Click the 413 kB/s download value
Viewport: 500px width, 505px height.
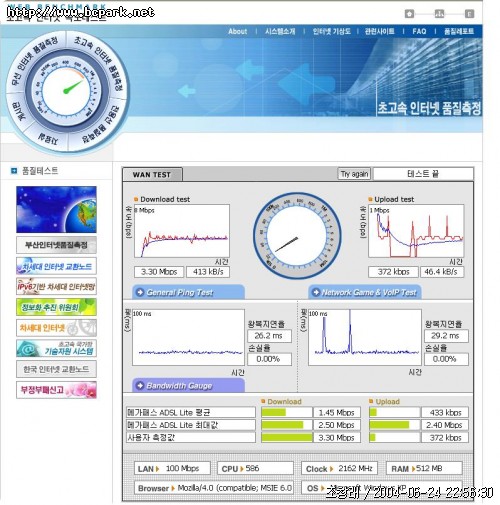(208, 272)
